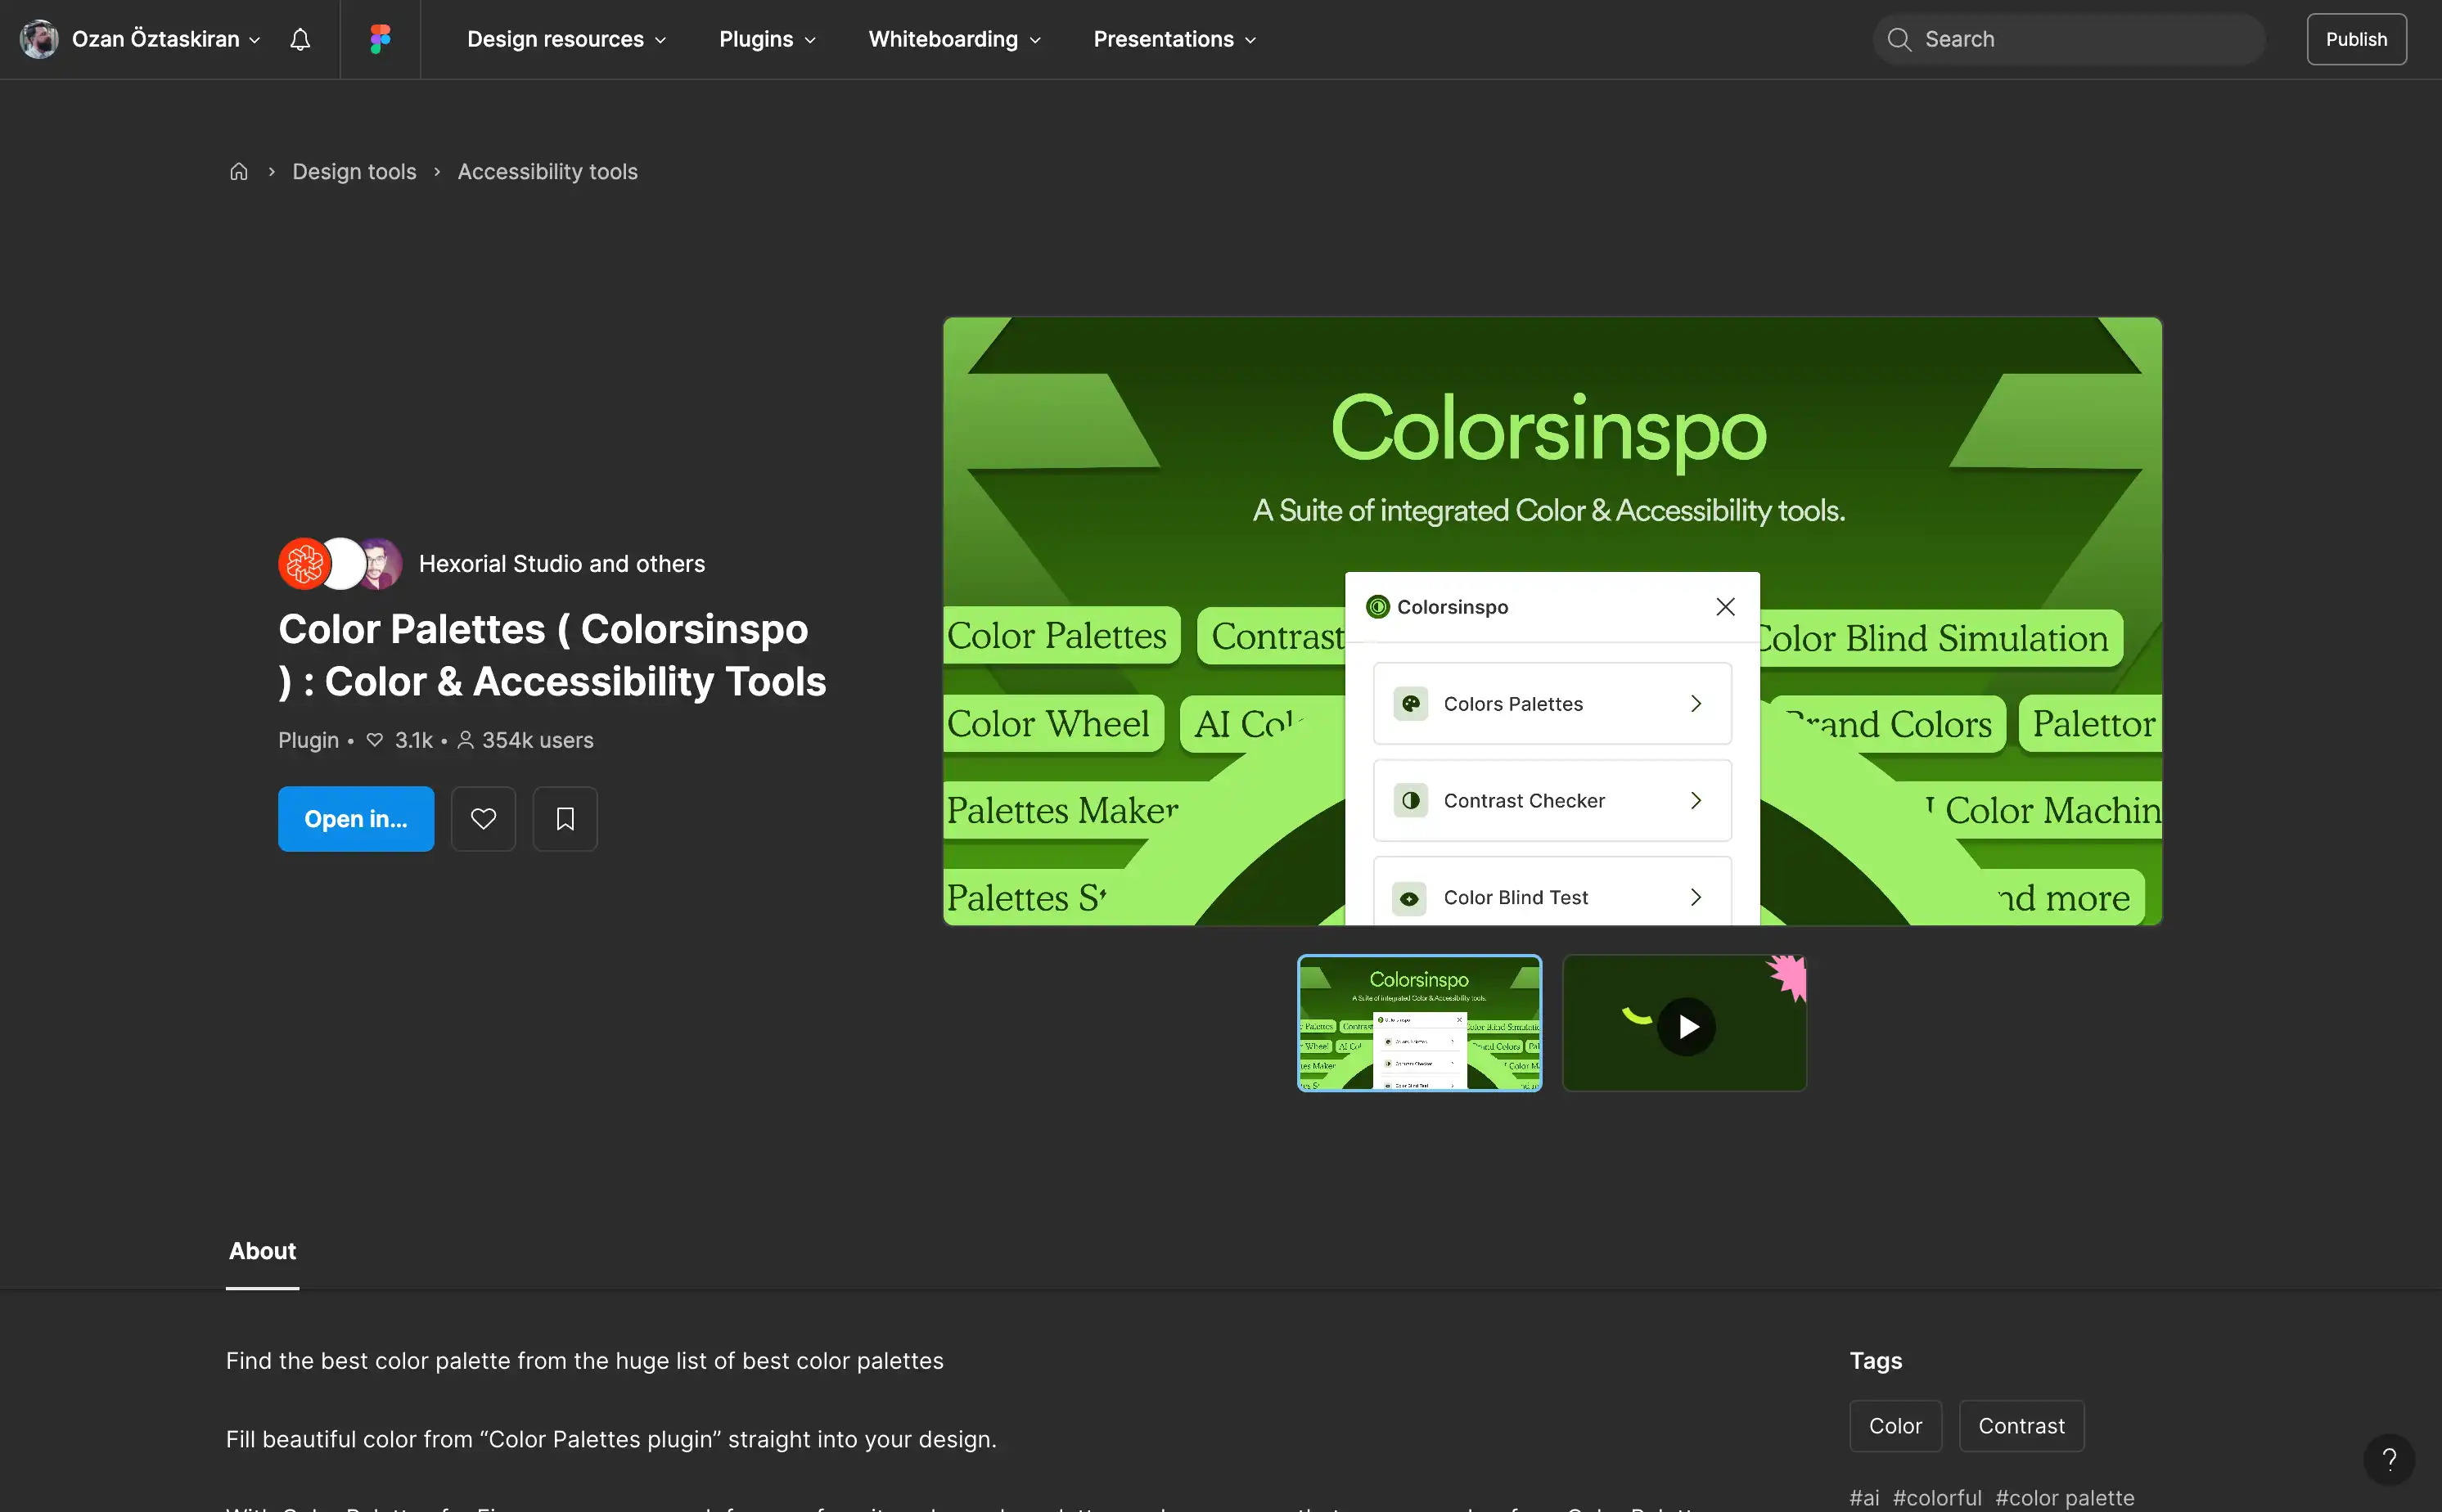This screenshot has width=2442, height=1512.
Task: Click the Open in... button
Action: [x=356, y=819]
